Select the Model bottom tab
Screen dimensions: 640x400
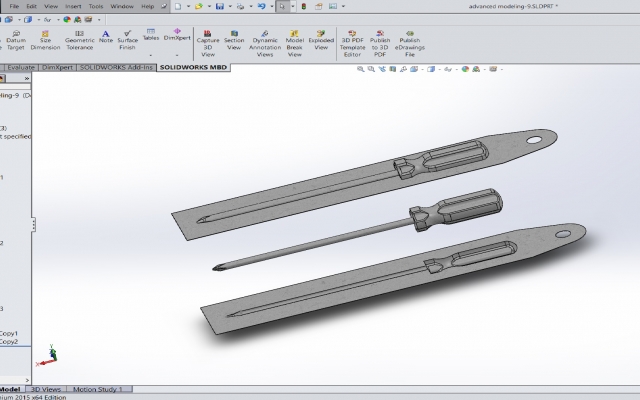[x=11, y=389]
